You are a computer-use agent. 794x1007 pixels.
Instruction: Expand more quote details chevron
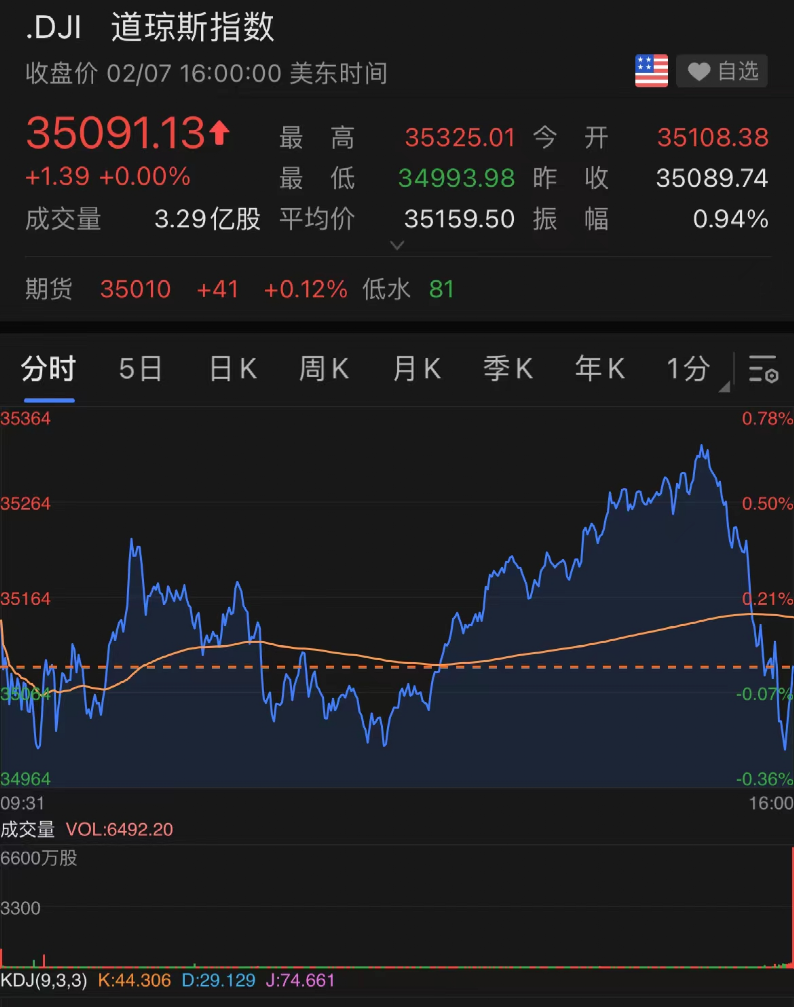click(x=397, y=245)
